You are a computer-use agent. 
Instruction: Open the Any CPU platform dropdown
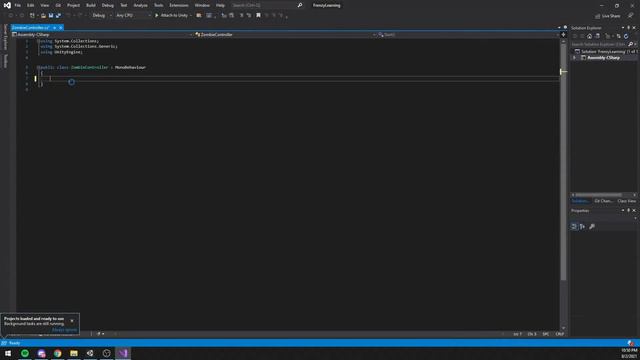(x=133, y=16)
